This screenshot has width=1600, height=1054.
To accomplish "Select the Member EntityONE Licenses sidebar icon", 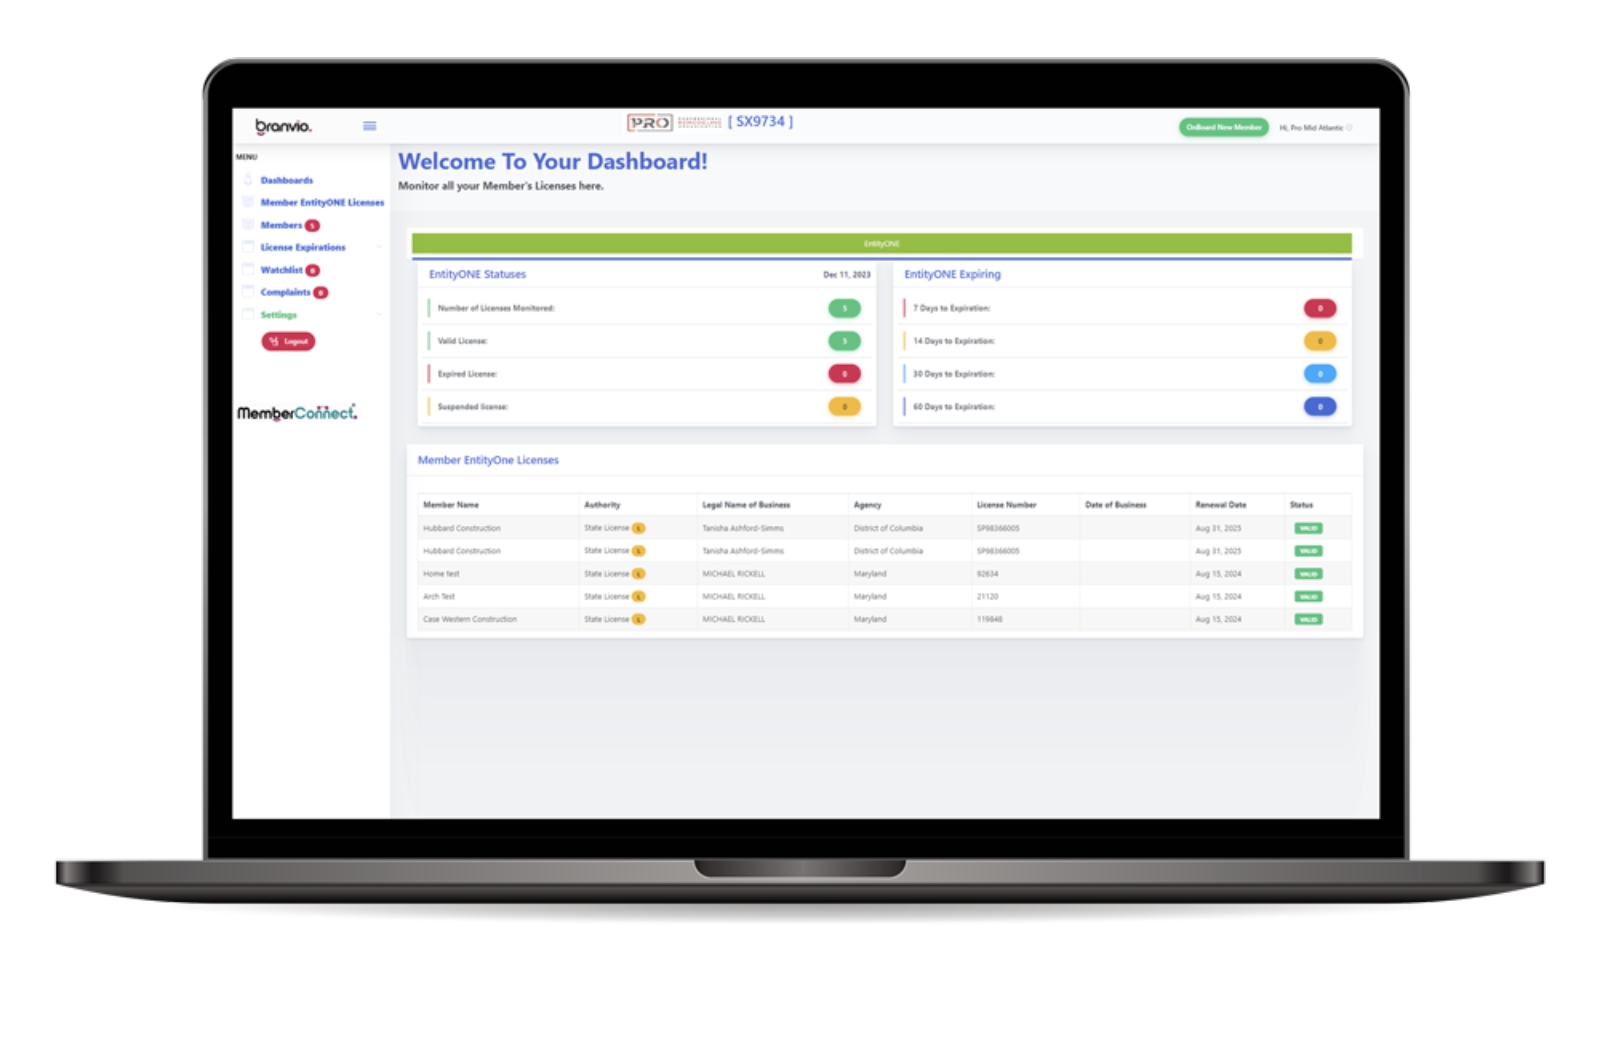I will (248, 202).
